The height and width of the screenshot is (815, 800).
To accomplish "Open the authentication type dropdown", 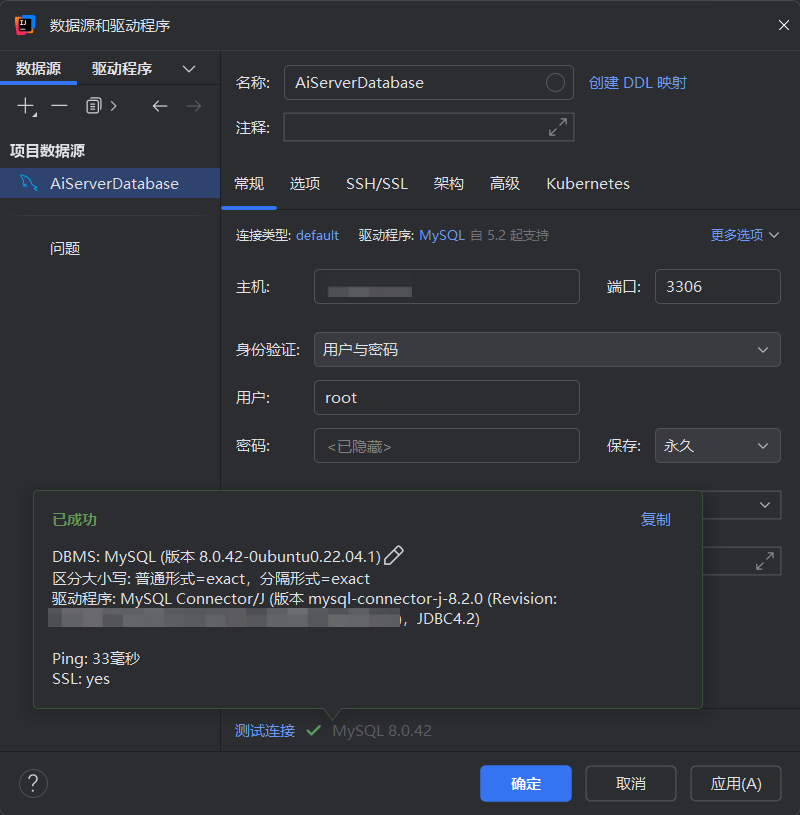I will 547,350.
